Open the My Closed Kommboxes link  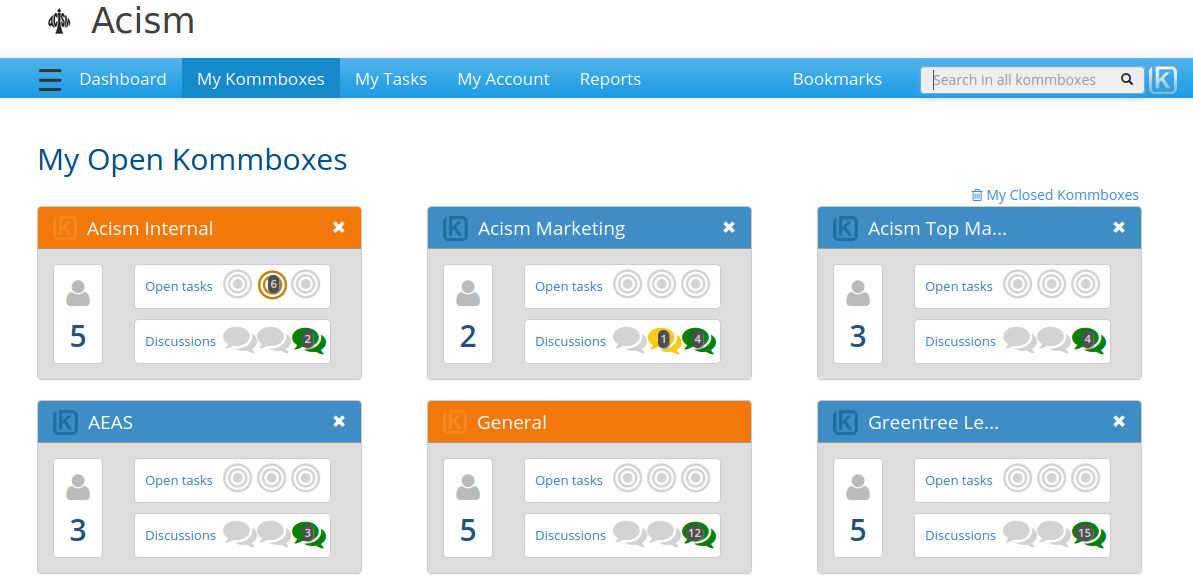coord(1062,195)
